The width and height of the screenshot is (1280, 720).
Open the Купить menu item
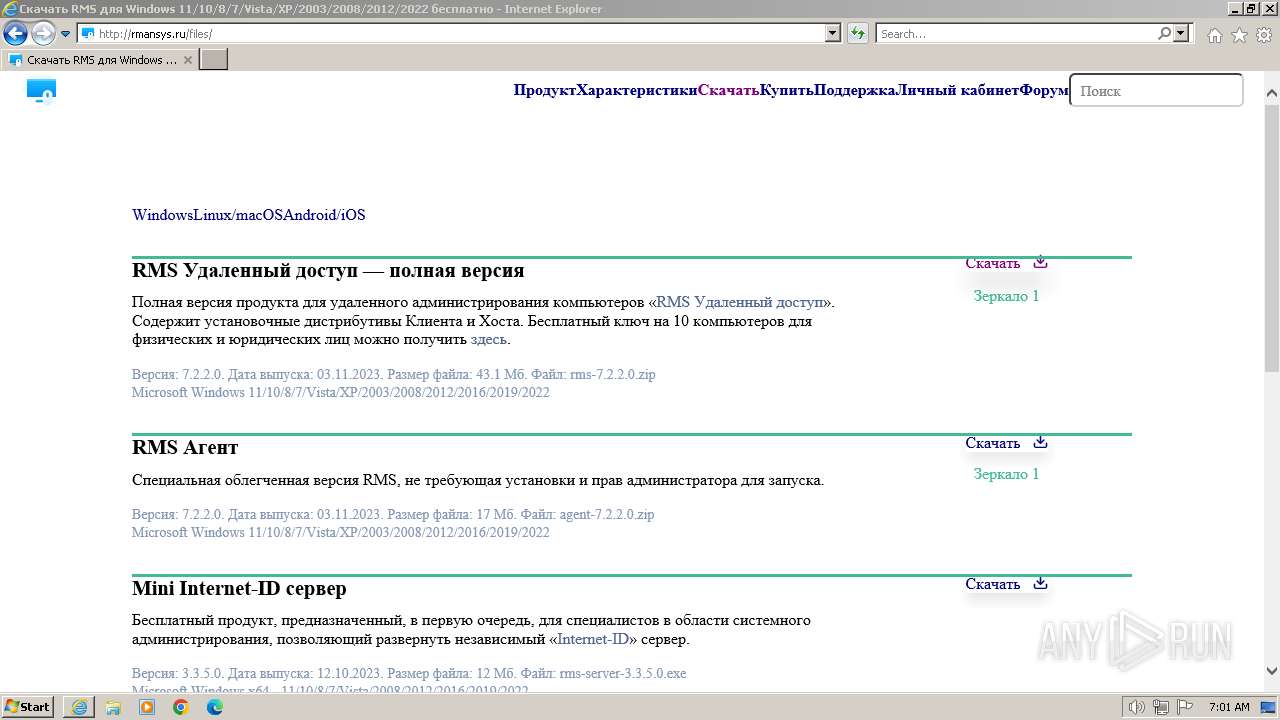(787, 90)
